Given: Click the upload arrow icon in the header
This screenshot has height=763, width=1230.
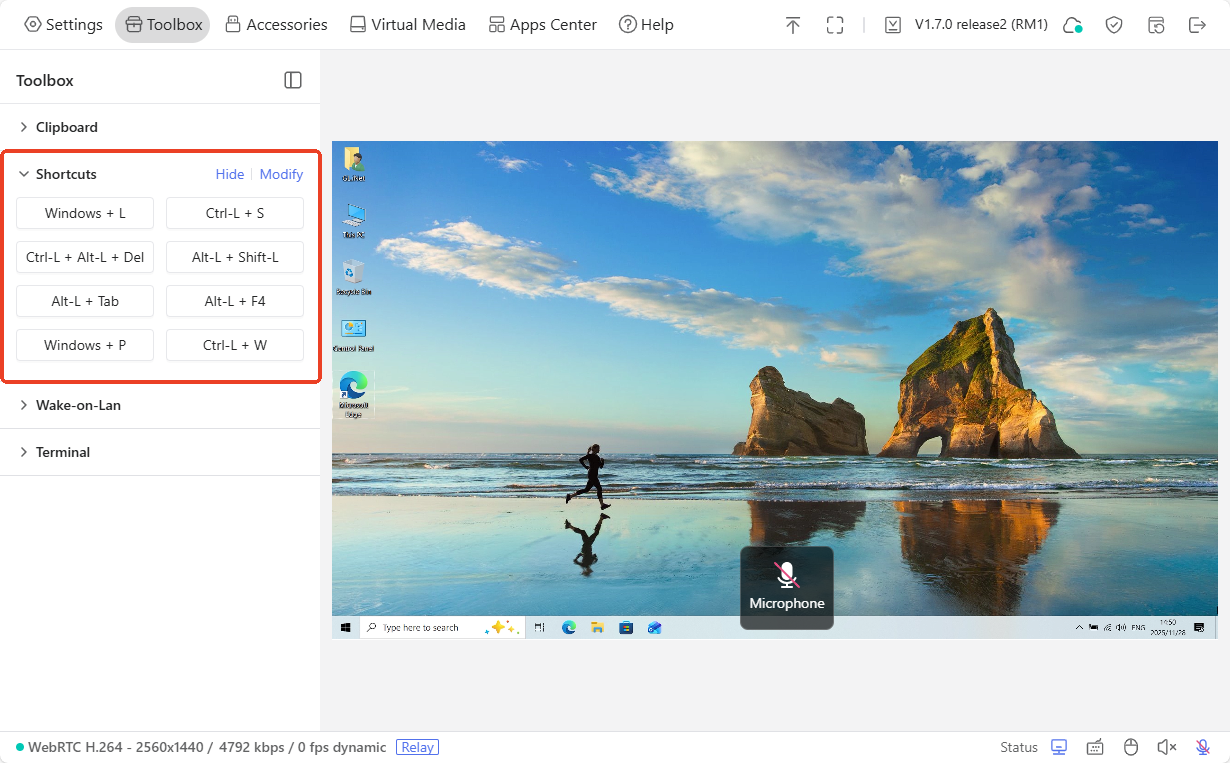Looking at the screenshot, I should (793, 24).
